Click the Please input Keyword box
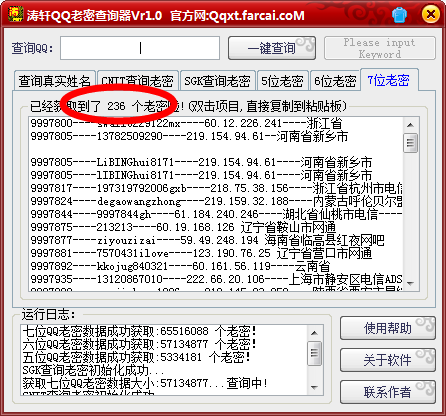The image size is (446, 416). click(x=380, y=48)
